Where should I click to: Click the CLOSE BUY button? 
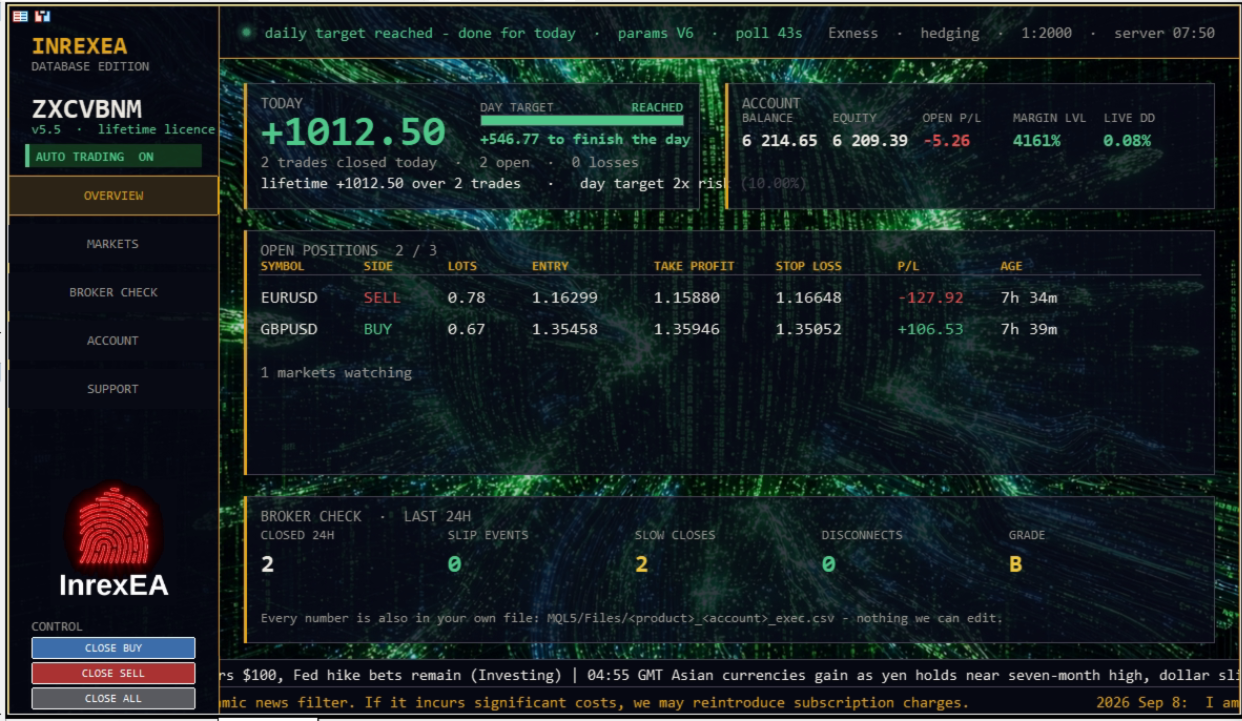[113, 648]
